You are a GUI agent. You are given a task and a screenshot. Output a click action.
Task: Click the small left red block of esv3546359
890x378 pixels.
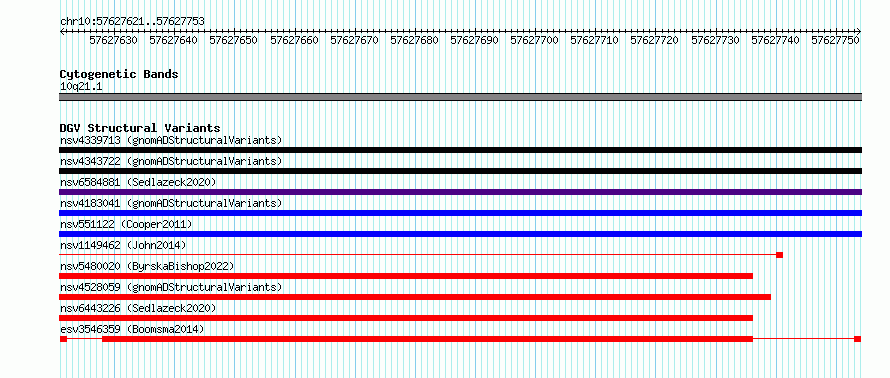[63, 339]
